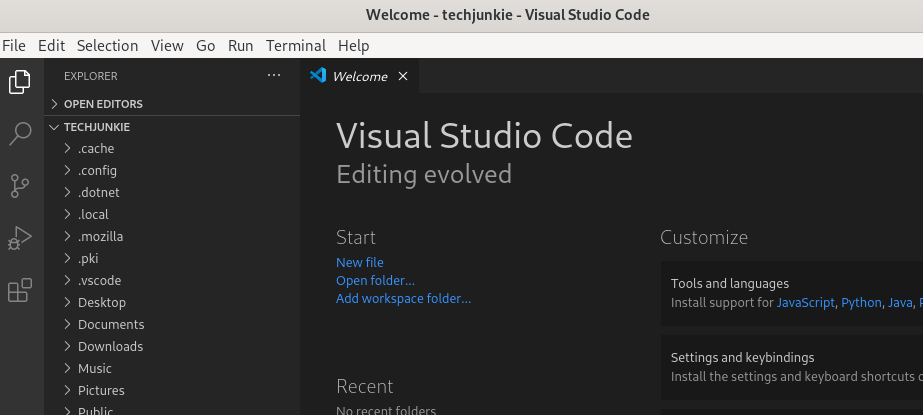923x415 pixels.
Task: Select the Downloads folder in tree
Action: (x=110, y=346)
